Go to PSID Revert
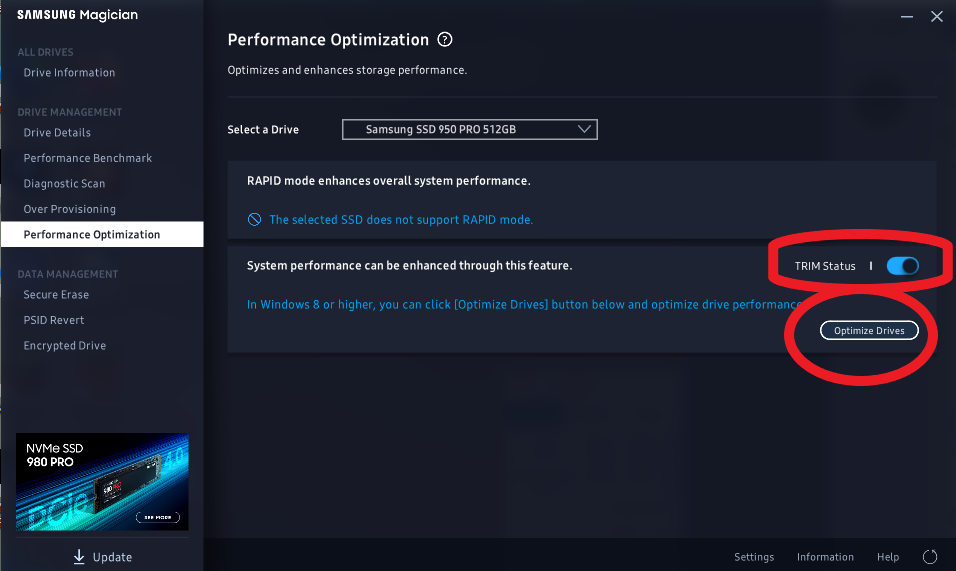 pos(54,320)
